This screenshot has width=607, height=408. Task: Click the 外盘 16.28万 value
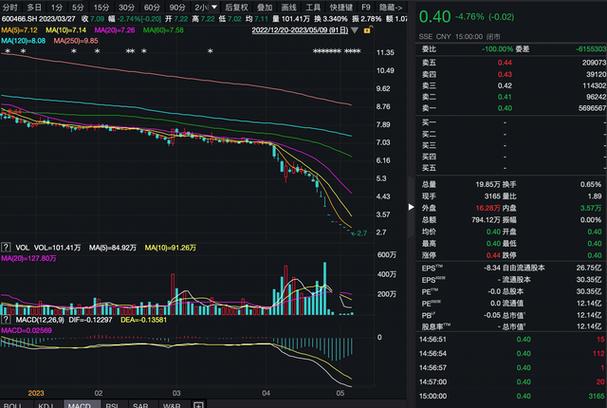[488, 208]
